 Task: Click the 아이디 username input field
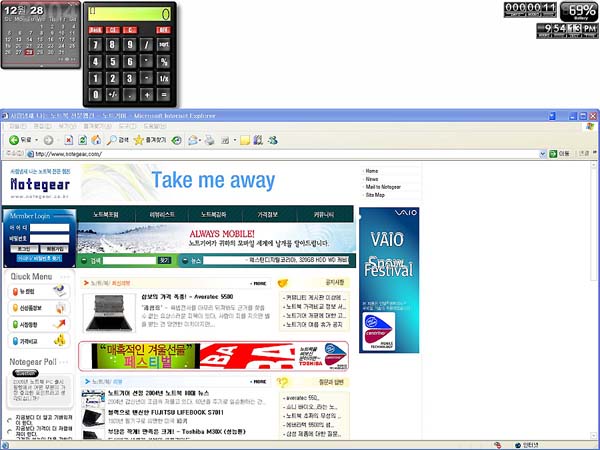click(x=49, y=228)
